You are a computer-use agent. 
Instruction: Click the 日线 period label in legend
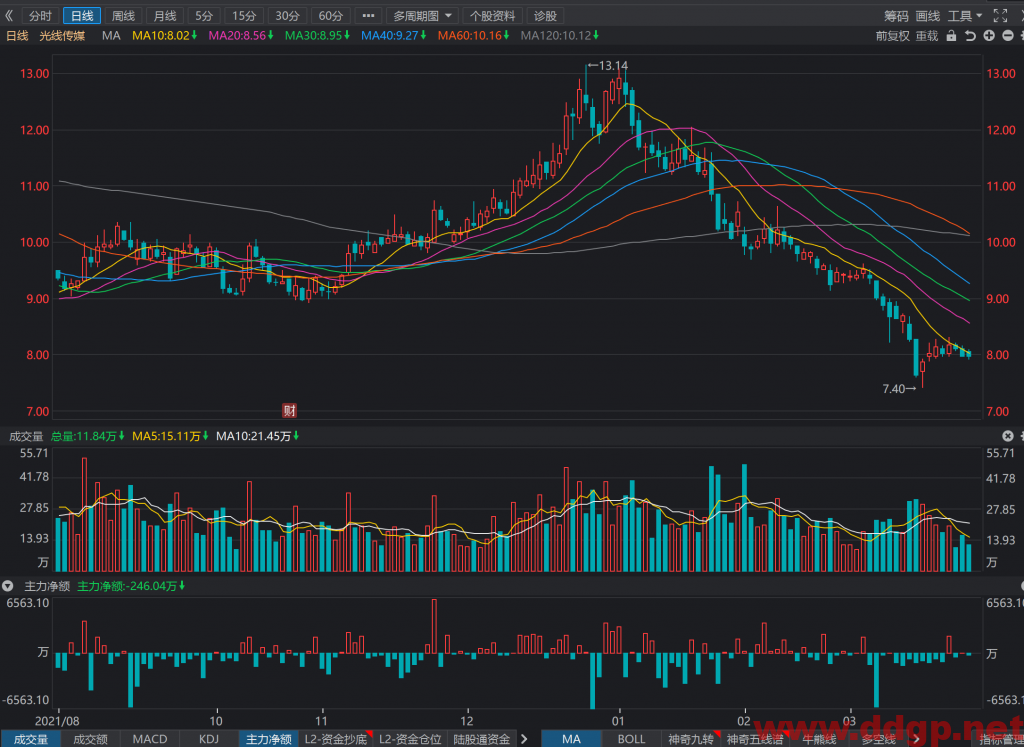coord(17,35)
